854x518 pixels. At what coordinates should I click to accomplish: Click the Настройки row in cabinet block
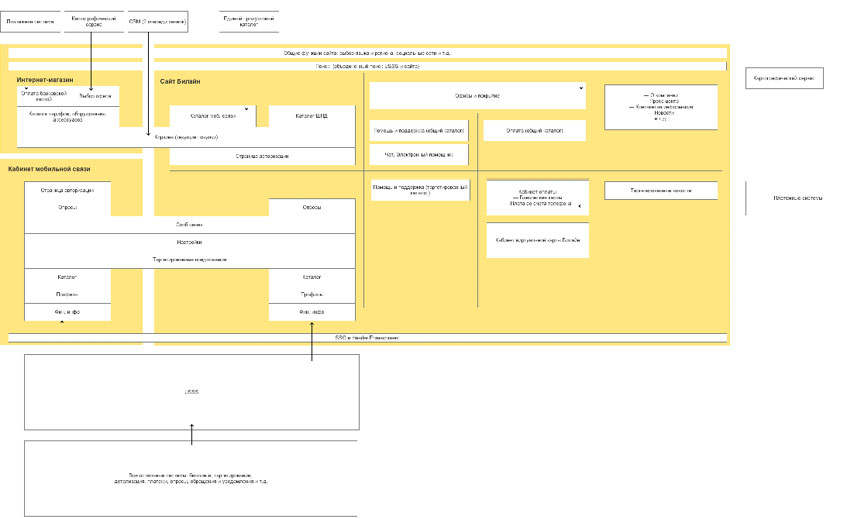point(189,242)
